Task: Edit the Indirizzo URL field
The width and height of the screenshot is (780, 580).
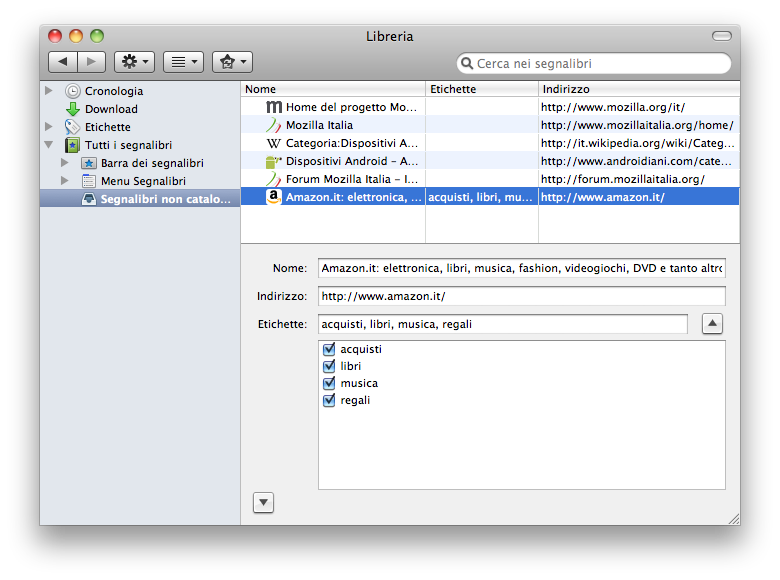Action: point(521,296)
